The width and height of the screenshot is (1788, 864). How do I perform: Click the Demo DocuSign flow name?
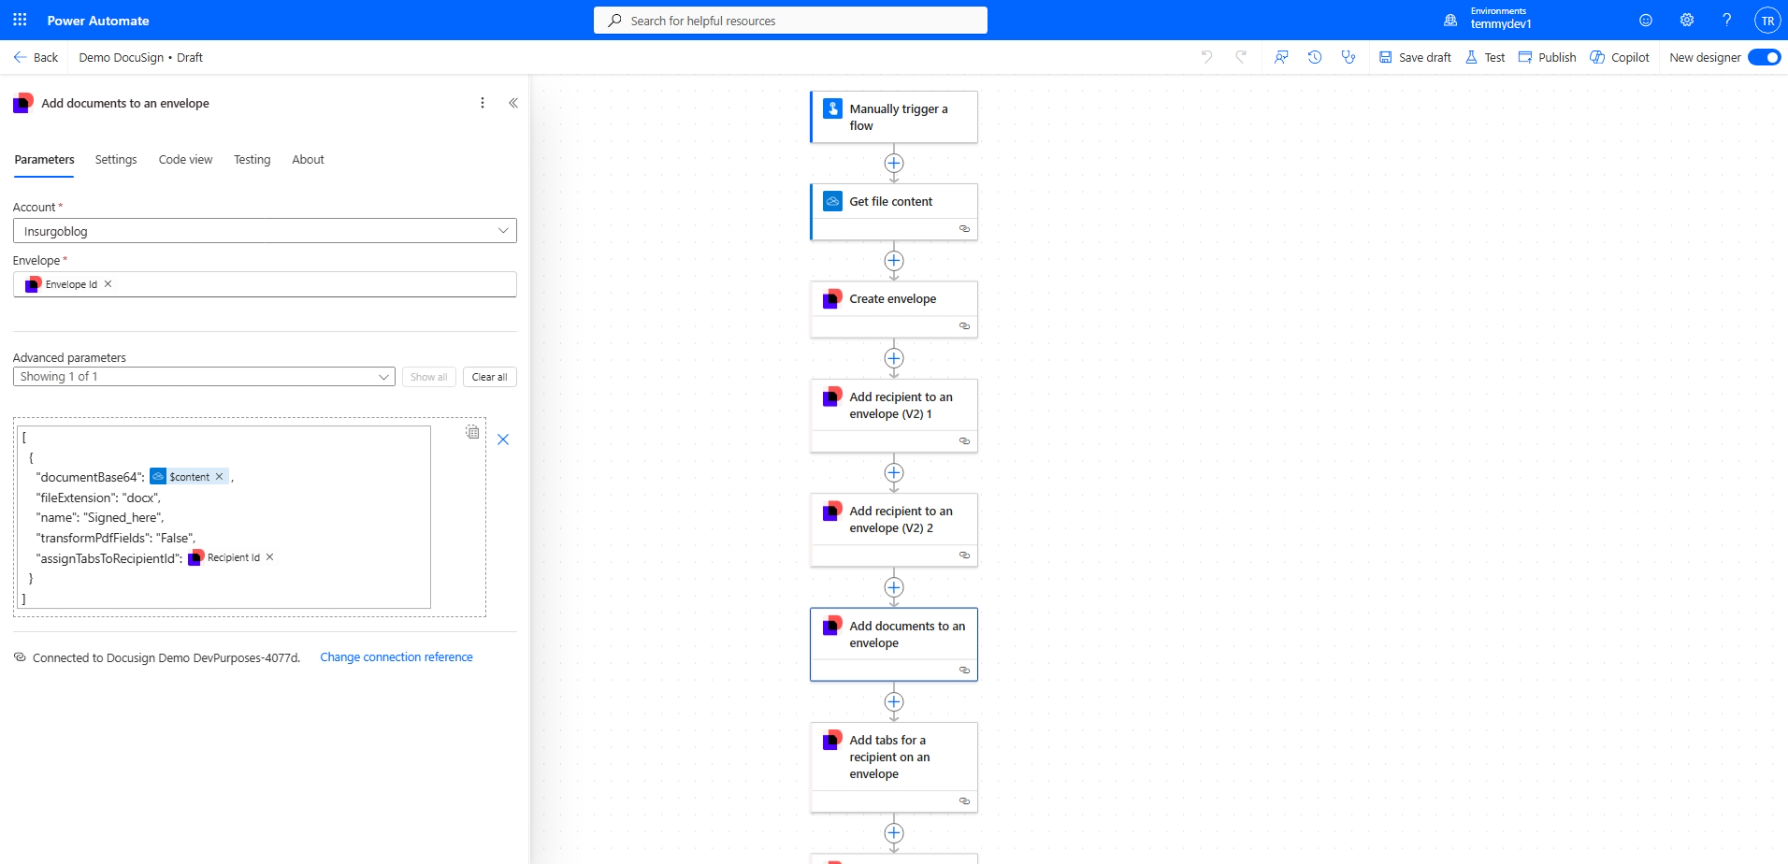[121, 57]
